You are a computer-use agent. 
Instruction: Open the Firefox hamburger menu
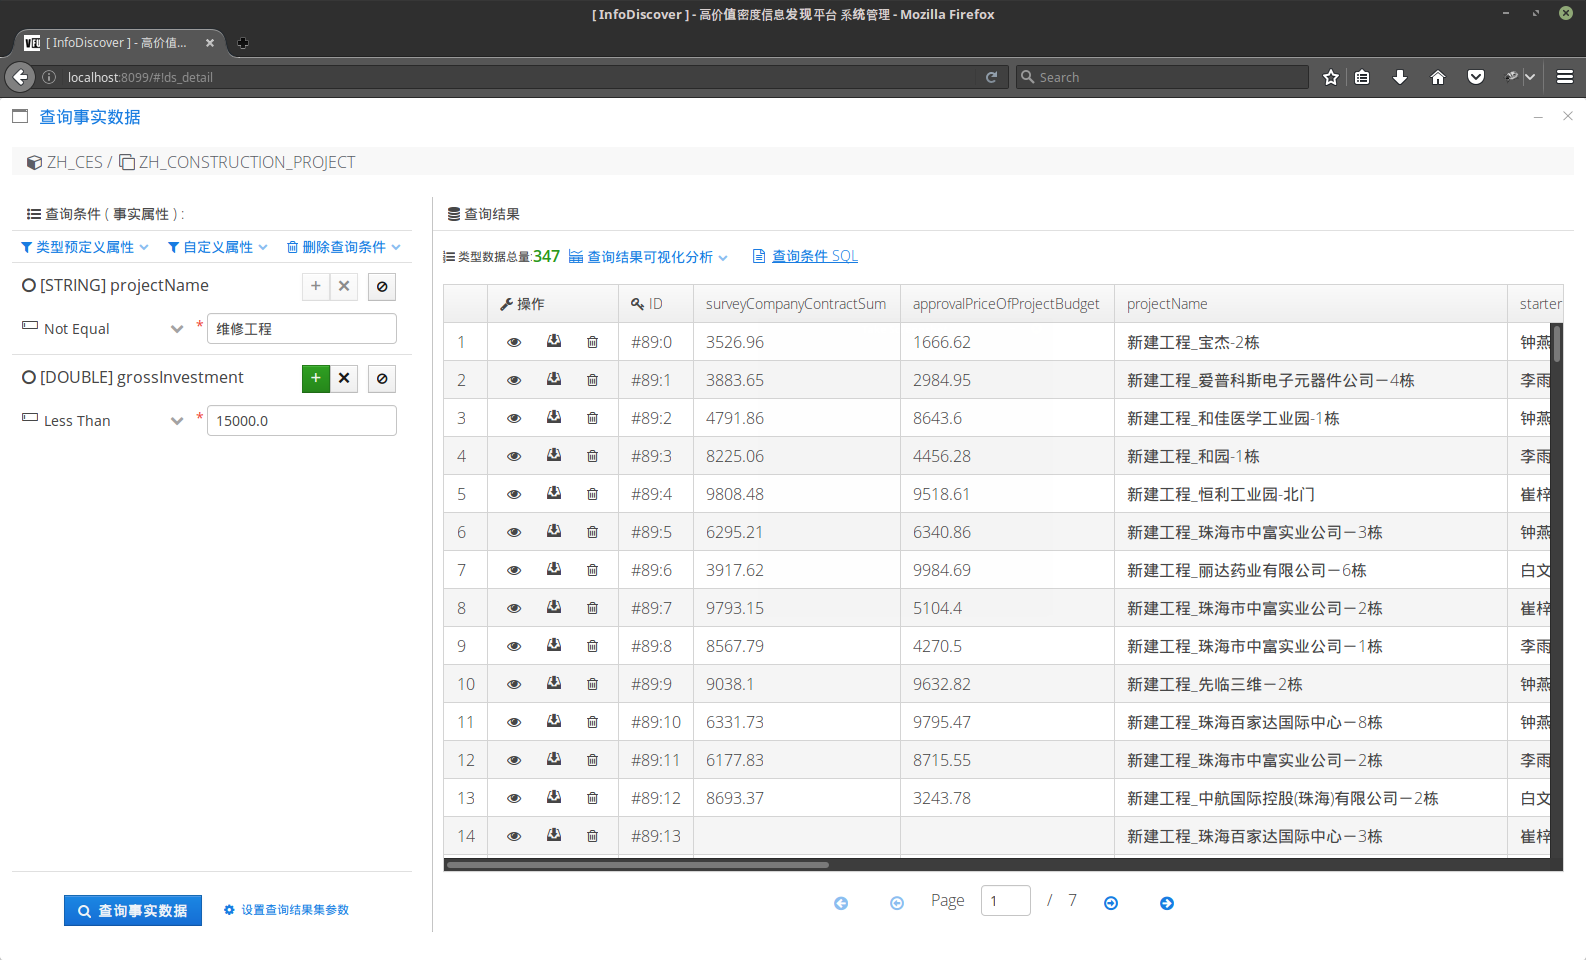pyautogui.click(x=1565, y=77)
